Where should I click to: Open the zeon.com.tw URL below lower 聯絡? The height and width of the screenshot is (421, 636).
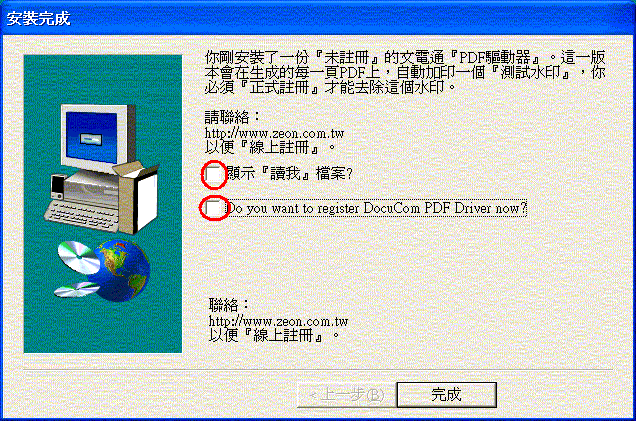pos(278,321)
